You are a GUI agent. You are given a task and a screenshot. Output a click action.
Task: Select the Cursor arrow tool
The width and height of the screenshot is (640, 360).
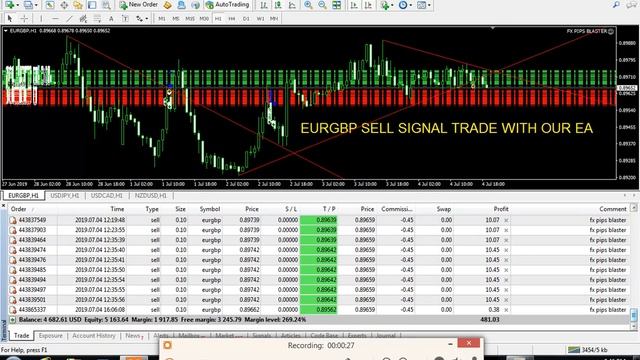point(10,18)
